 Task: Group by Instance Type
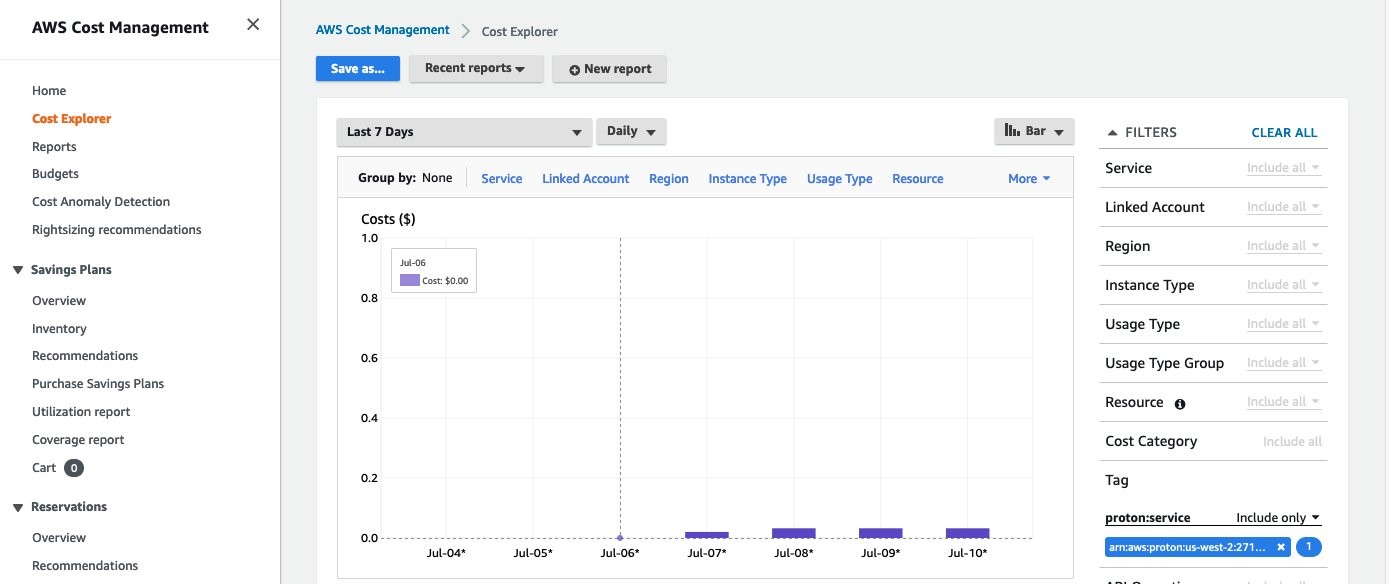tap(748, 179)
